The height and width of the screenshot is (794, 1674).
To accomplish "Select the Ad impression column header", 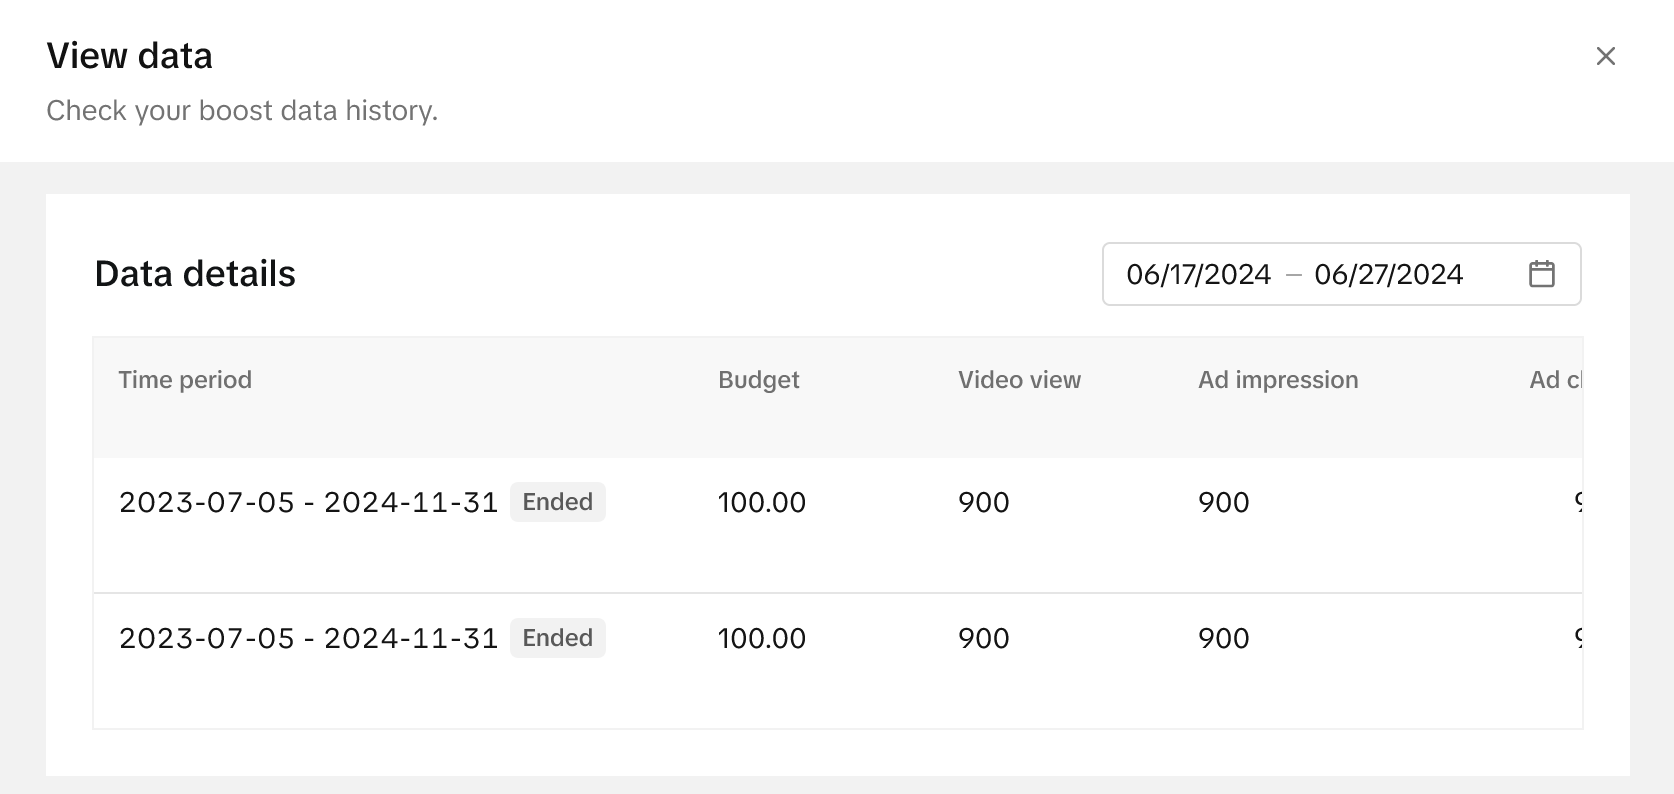I will [x=1278, y=380].
